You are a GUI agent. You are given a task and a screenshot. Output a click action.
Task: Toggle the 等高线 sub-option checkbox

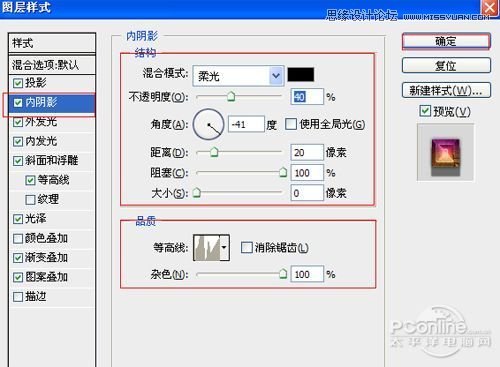[x=30, y=180]
